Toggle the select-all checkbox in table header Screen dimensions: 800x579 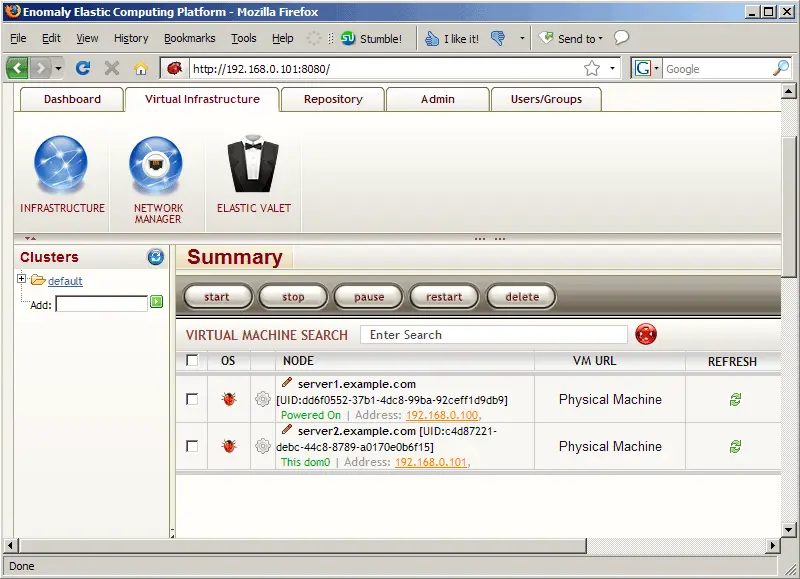pos(192,360)
